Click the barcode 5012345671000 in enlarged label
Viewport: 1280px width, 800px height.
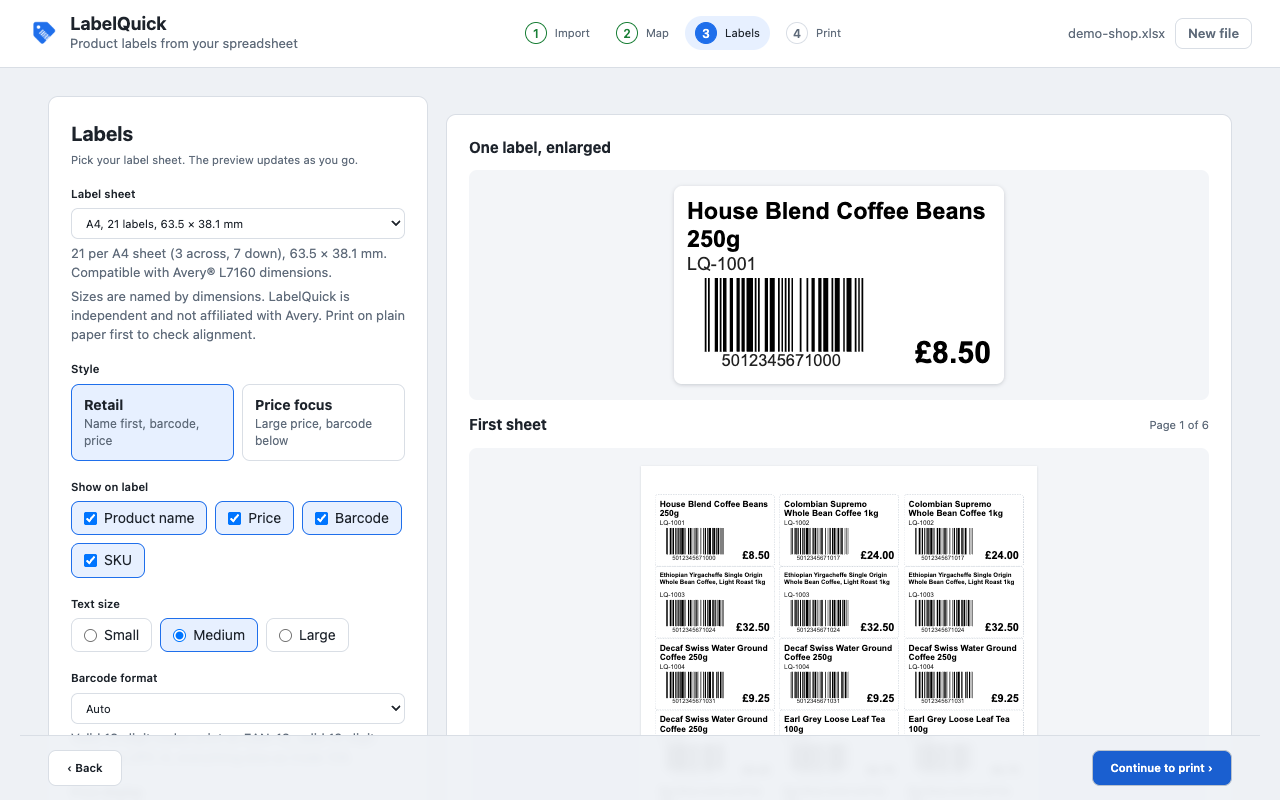coord(782,322)
